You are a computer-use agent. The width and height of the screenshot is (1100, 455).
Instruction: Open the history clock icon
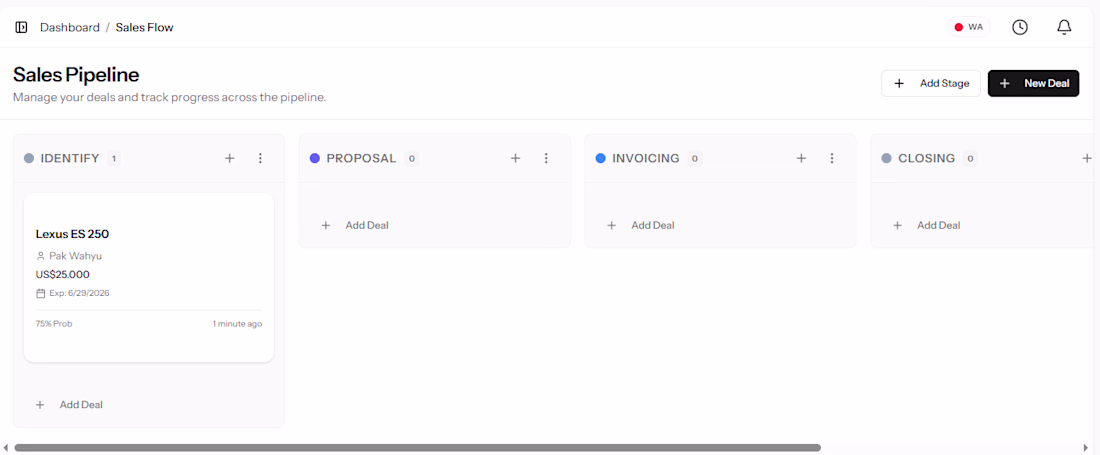1019,27
